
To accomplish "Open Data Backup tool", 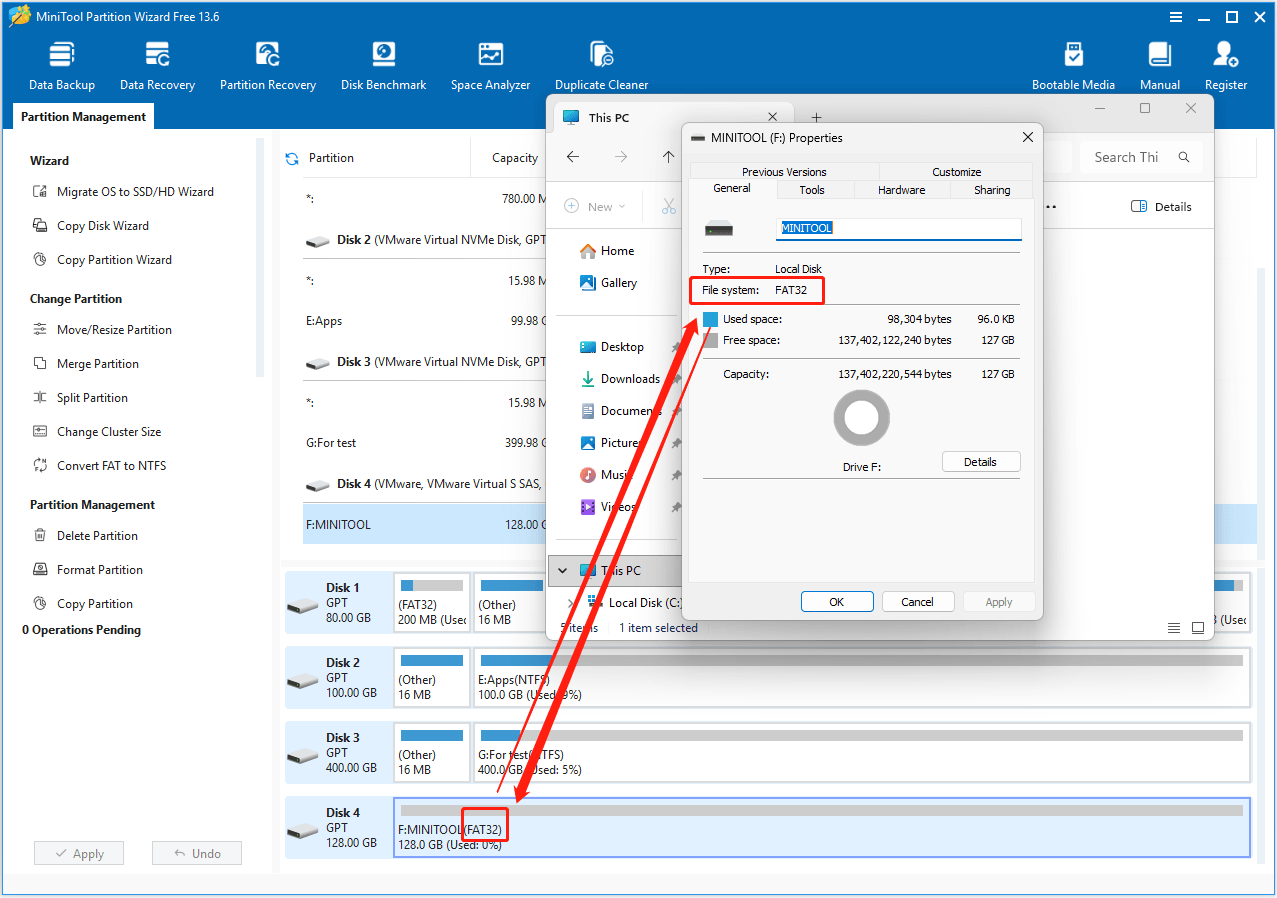I will pos(62,66).
